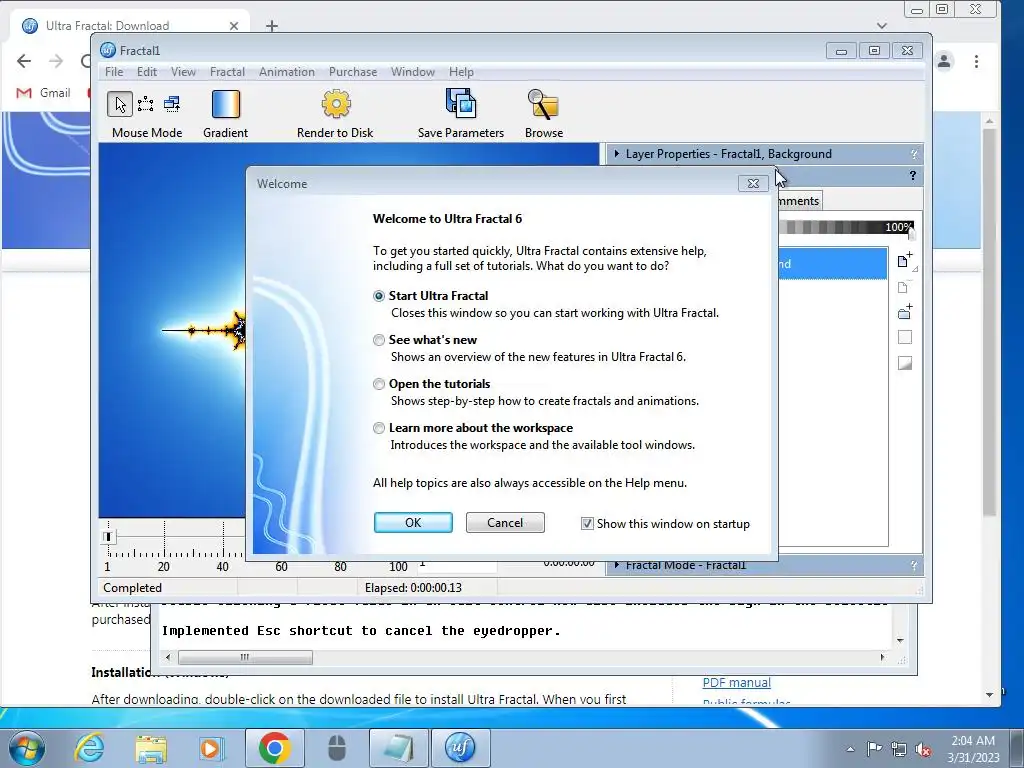Click the Gmail bookmark in Chrome
The image size is (1024, 768).
[x=43, y=93]
